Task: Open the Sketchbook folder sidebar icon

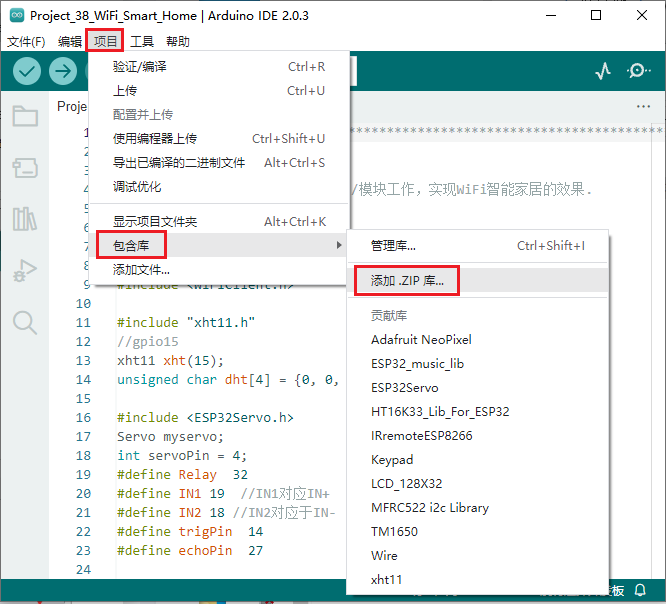Action: (25, 116)
